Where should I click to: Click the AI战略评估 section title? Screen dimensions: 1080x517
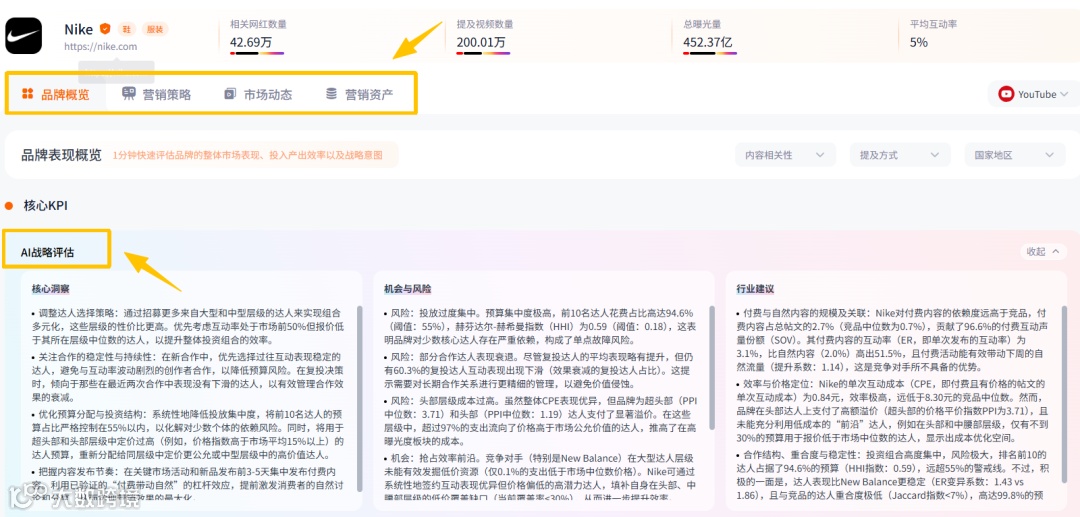[x=48, y=252]
